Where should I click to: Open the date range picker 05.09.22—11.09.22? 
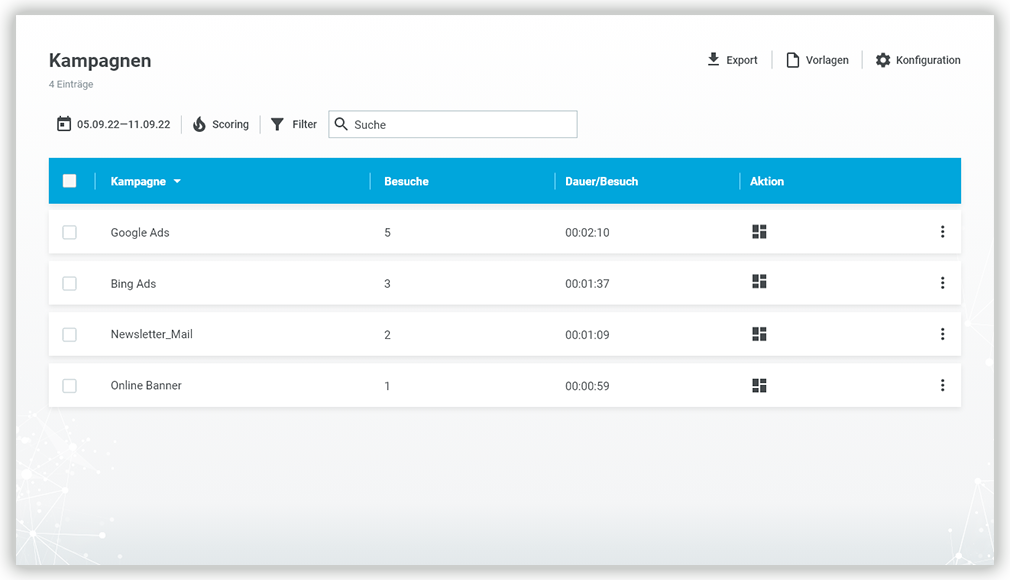pyautogui.click(x=113, y=124)
